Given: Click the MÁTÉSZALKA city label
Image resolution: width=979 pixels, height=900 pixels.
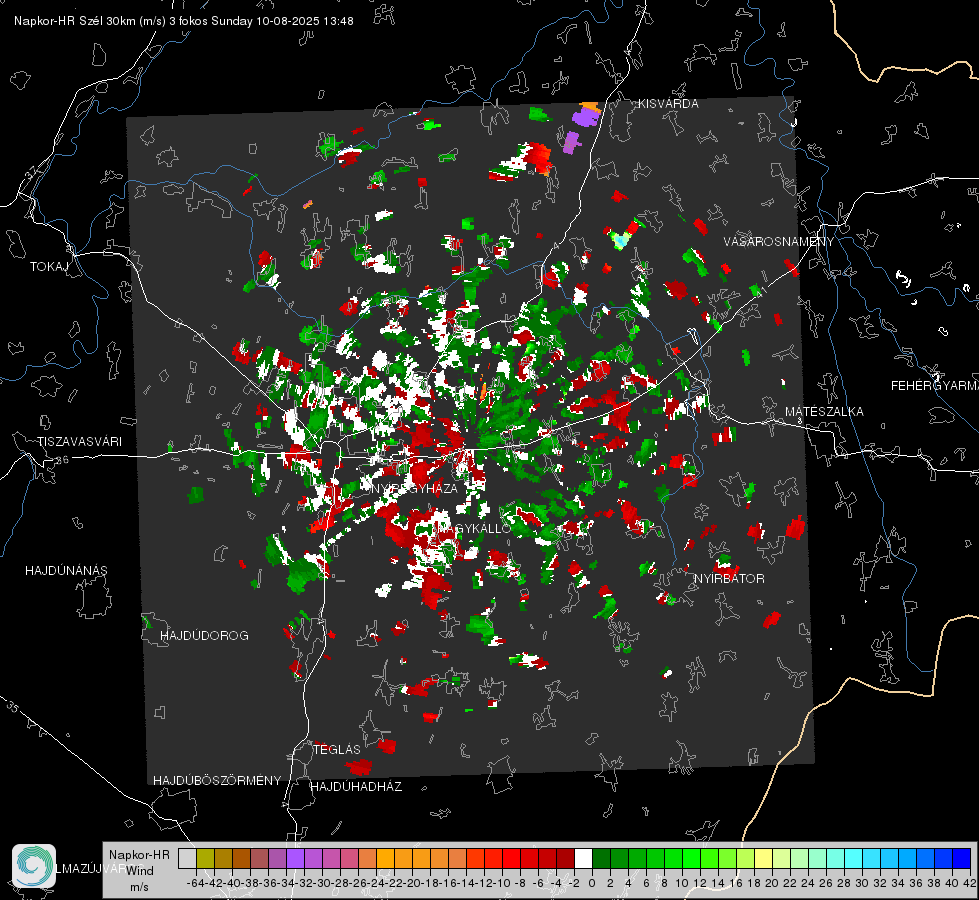Looking at the screenshot, I should [x=824, y=412].
